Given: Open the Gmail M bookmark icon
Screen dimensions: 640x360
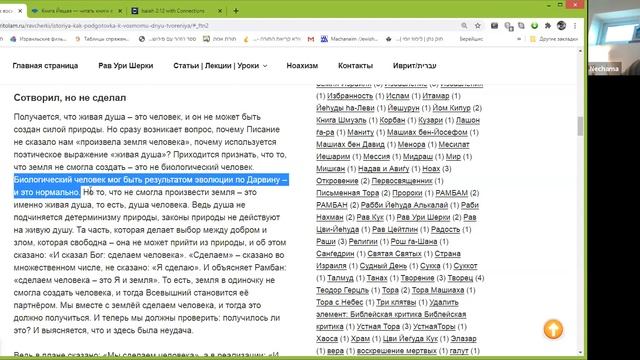Looking at the screenshot, I should 311,39.
